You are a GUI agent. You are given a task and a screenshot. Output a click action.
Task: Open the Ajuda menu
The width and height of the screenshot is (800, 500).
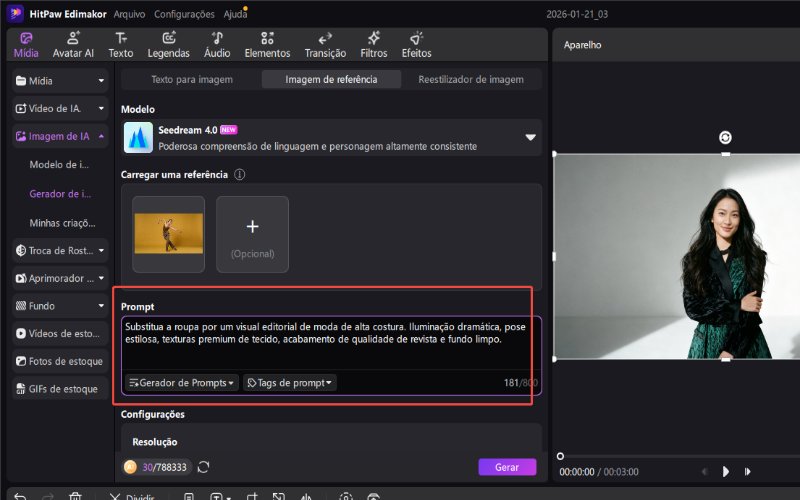235,14
